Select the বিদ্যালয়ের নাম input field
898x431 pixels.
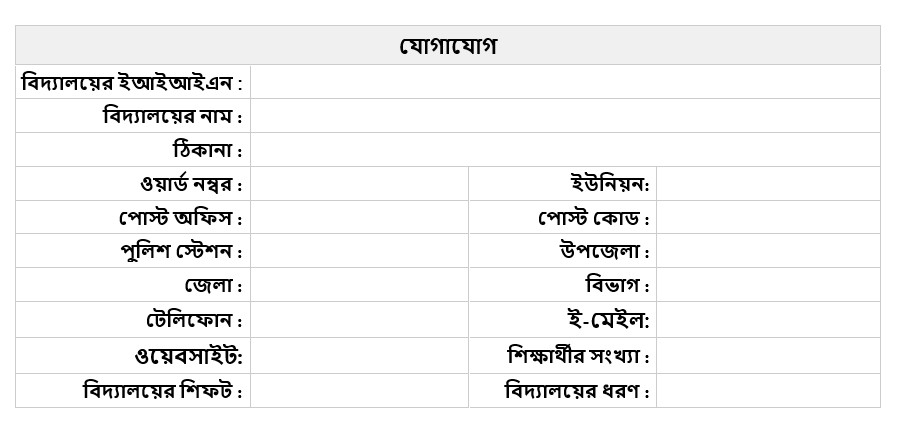(x=565, y=116)
